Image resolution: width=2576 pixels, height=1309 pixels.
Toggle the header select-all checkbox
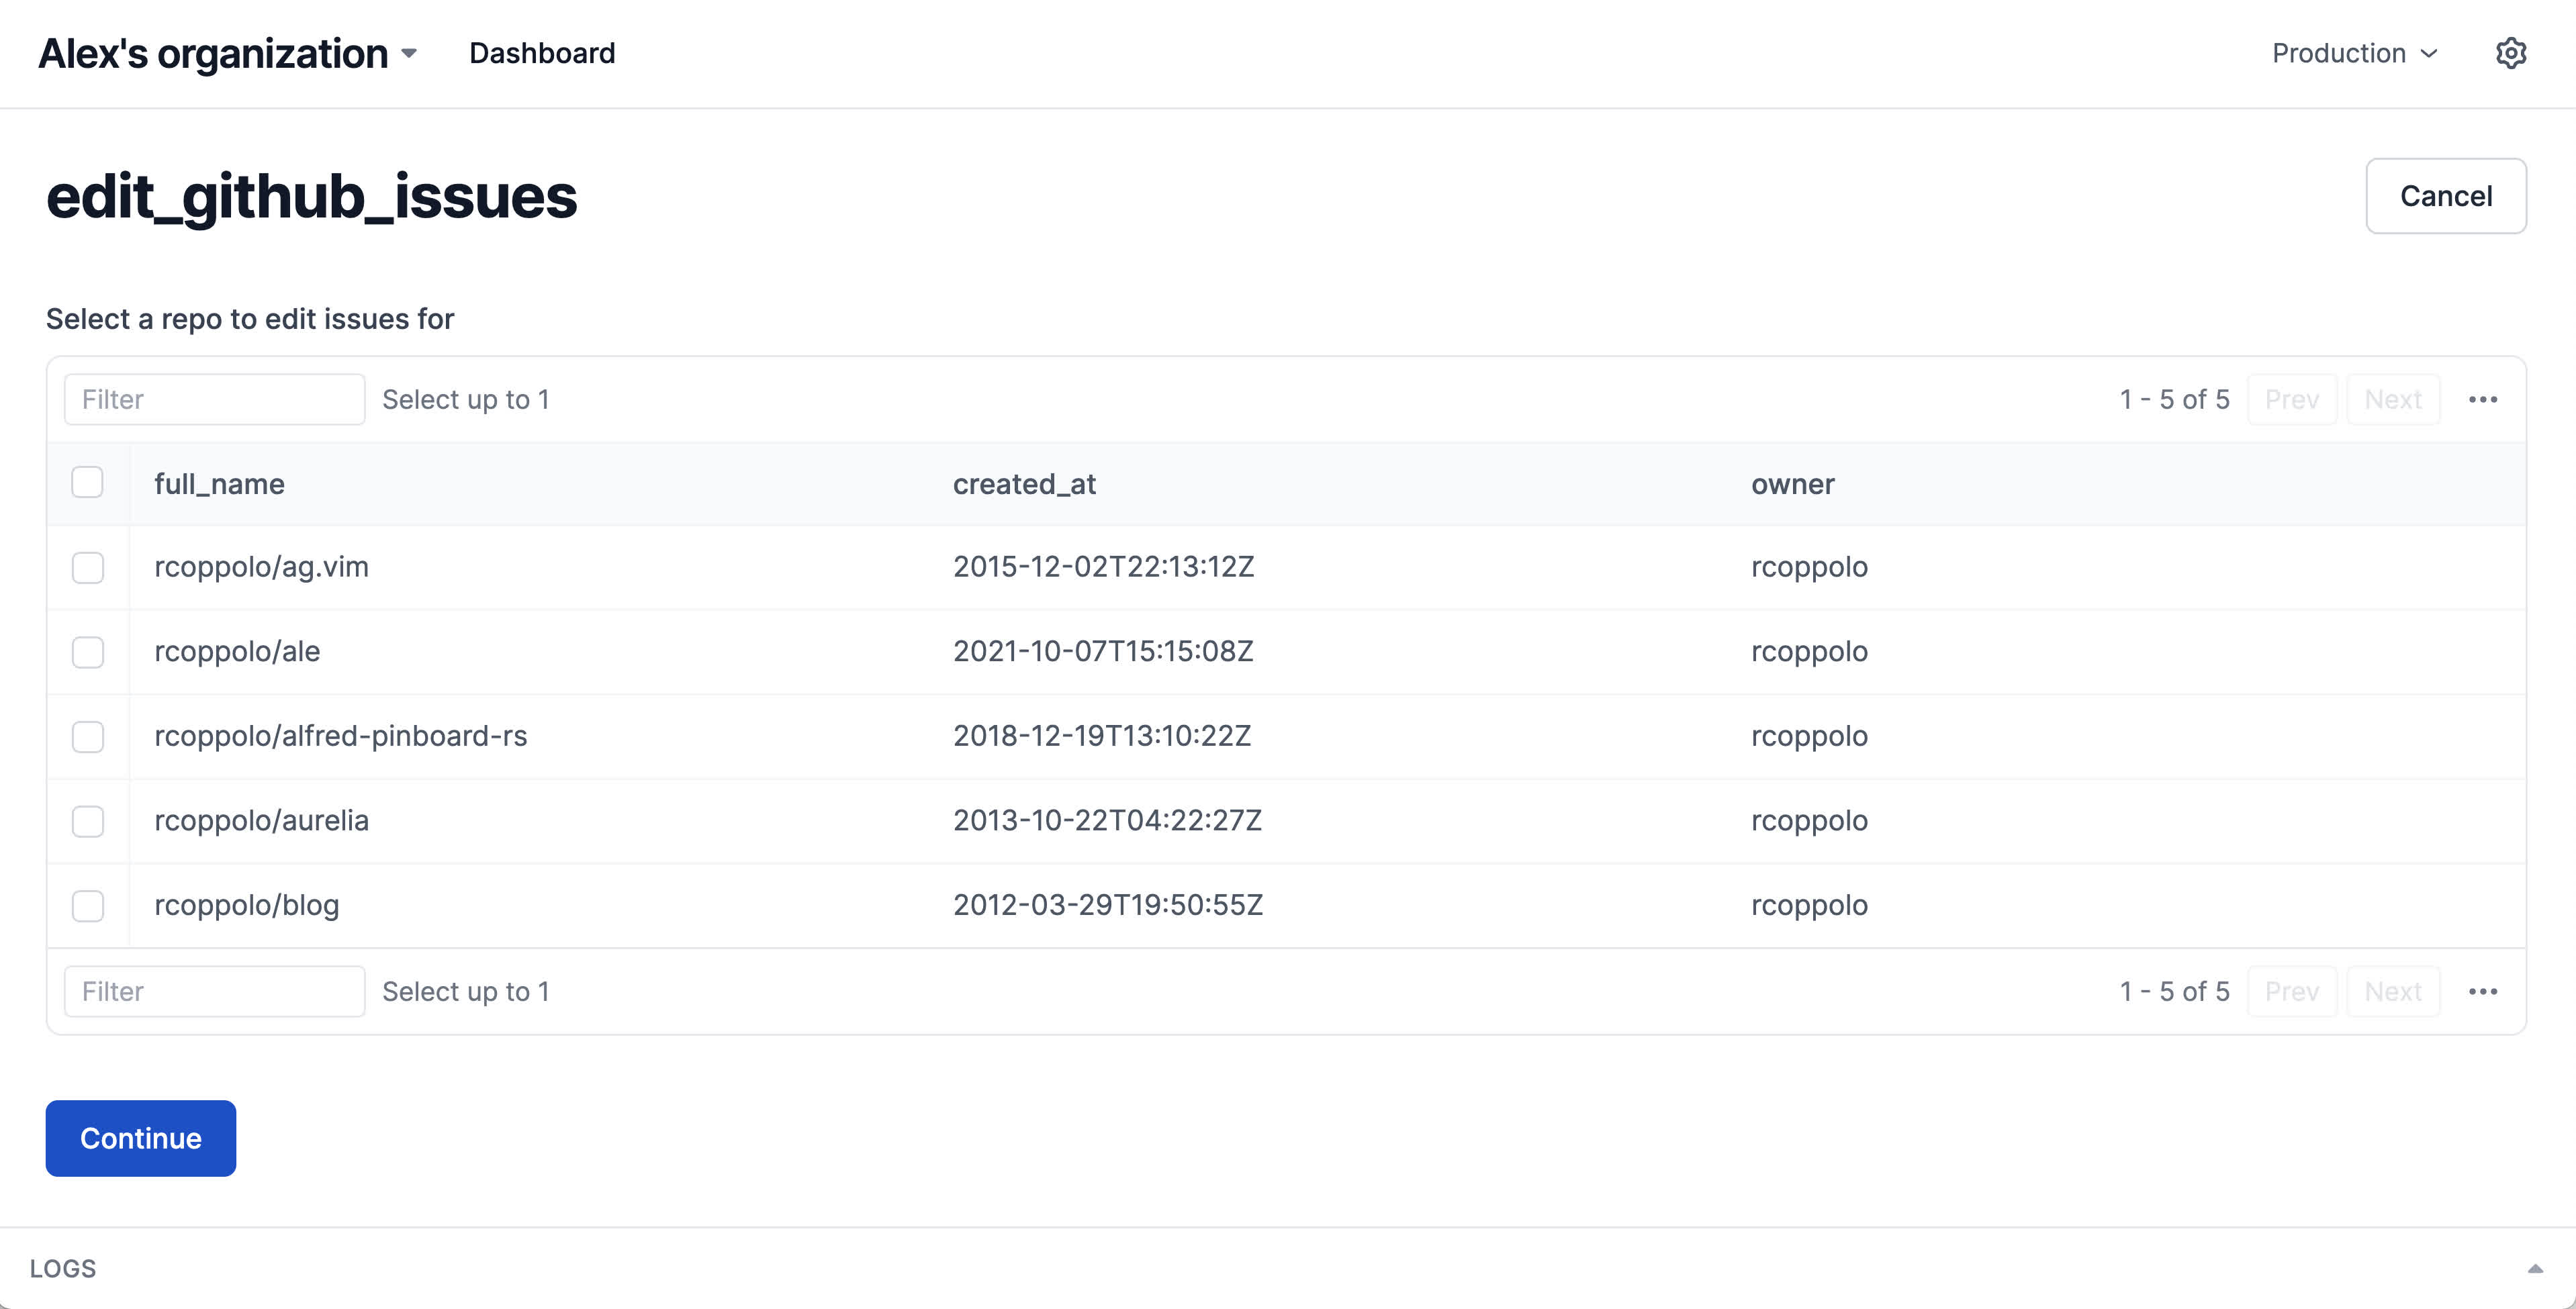(x=88, y=483)
